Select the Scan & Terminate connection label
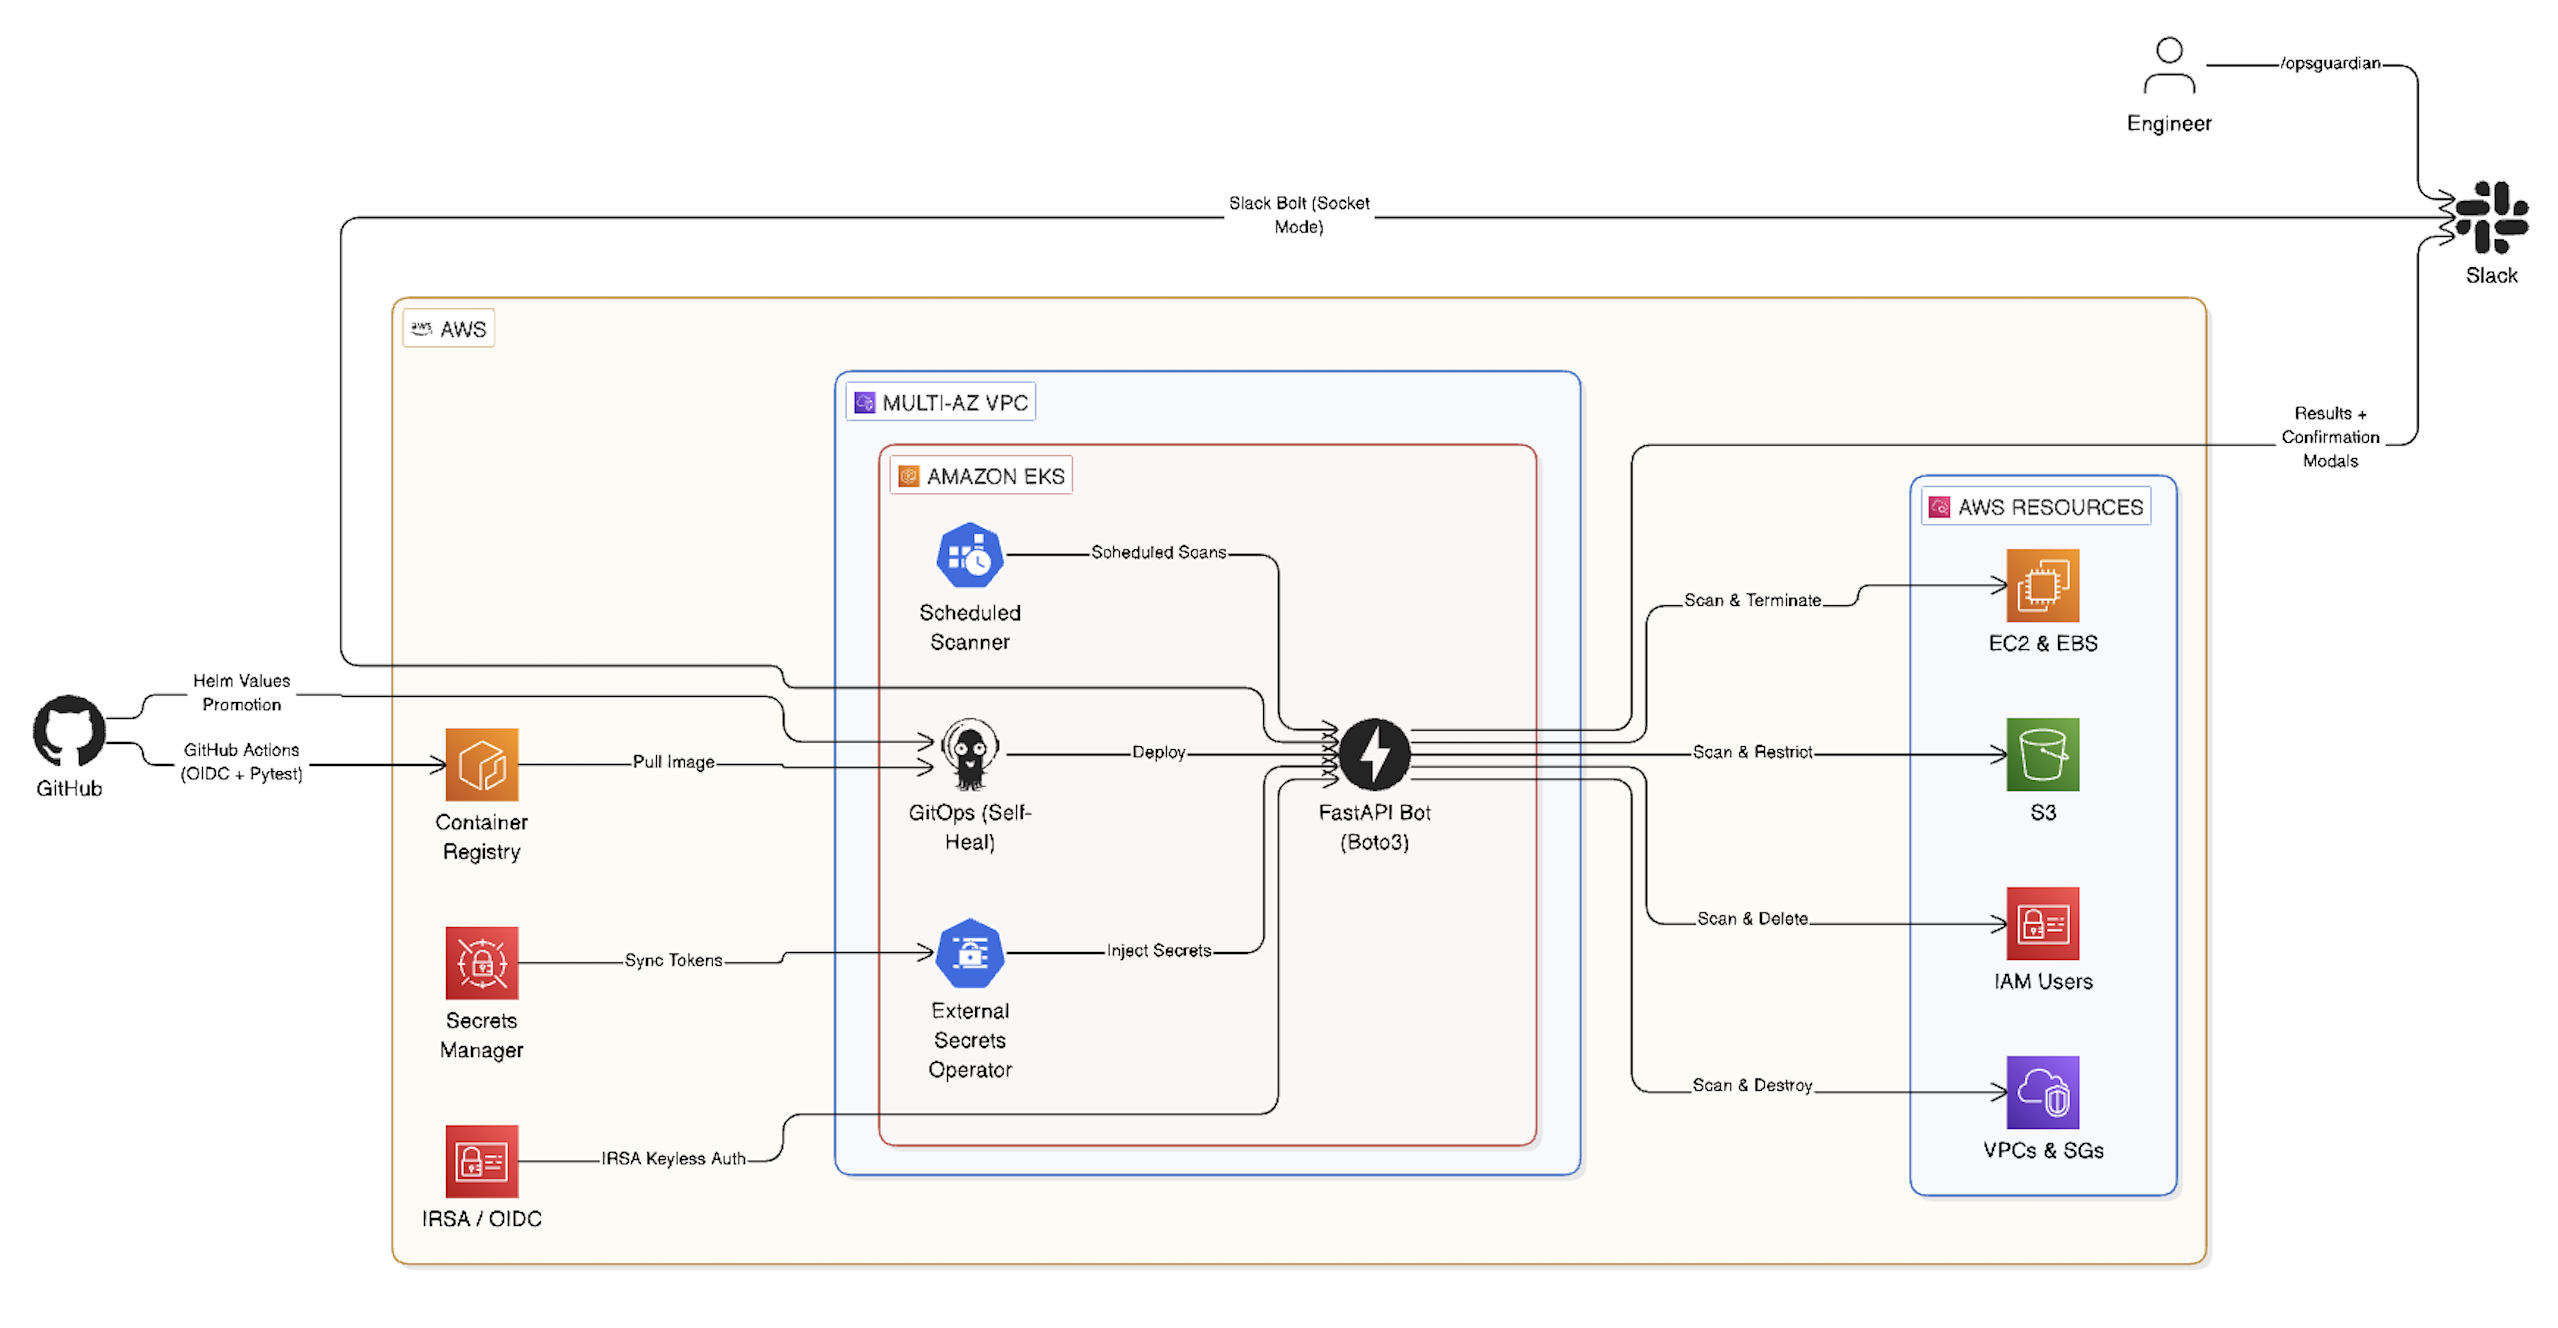2558x1328 pixels. coord(1754,599)
